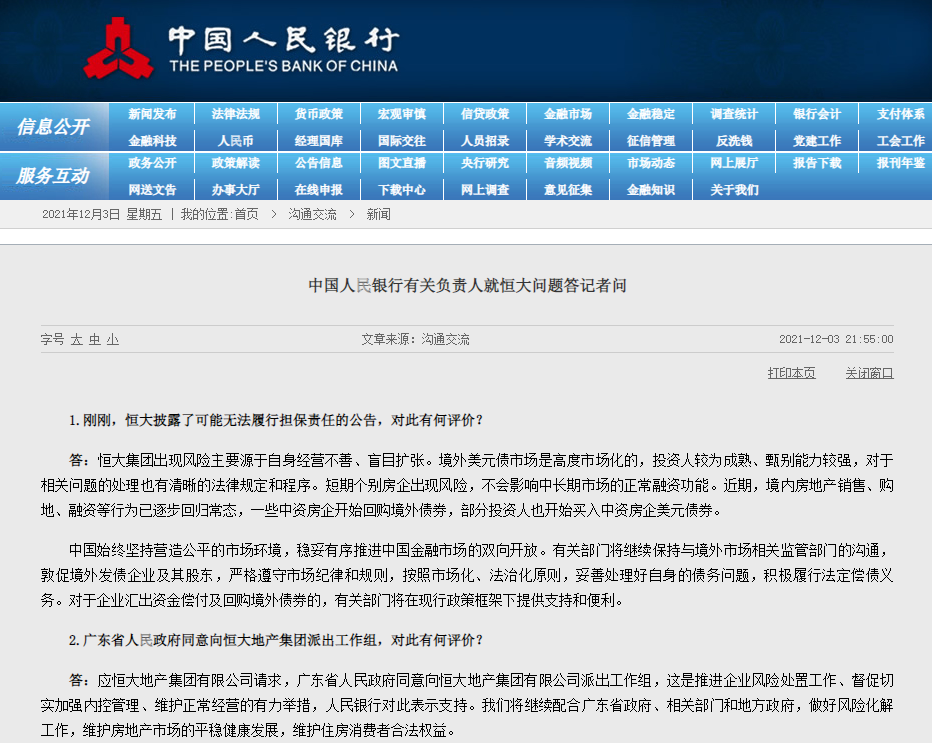Click question 2 heading about 广东省人民政府

pos(276,640)
